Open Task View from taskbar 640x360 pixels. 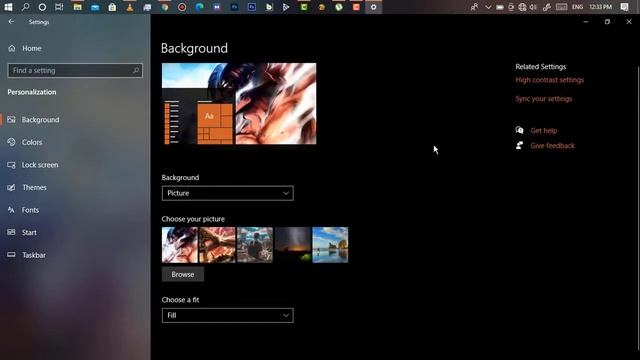[59, 7]
